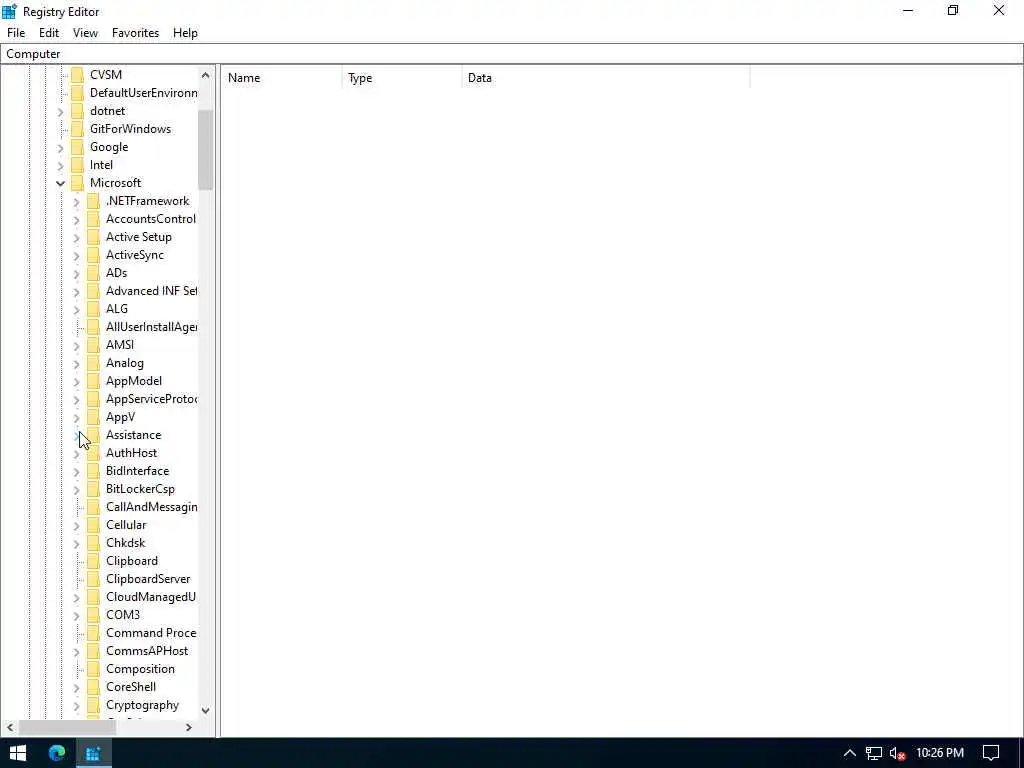The height and width of the screenshot is (768, 1024).
Task: Expand the BitLockerCsp key
Action: point(76,490)
